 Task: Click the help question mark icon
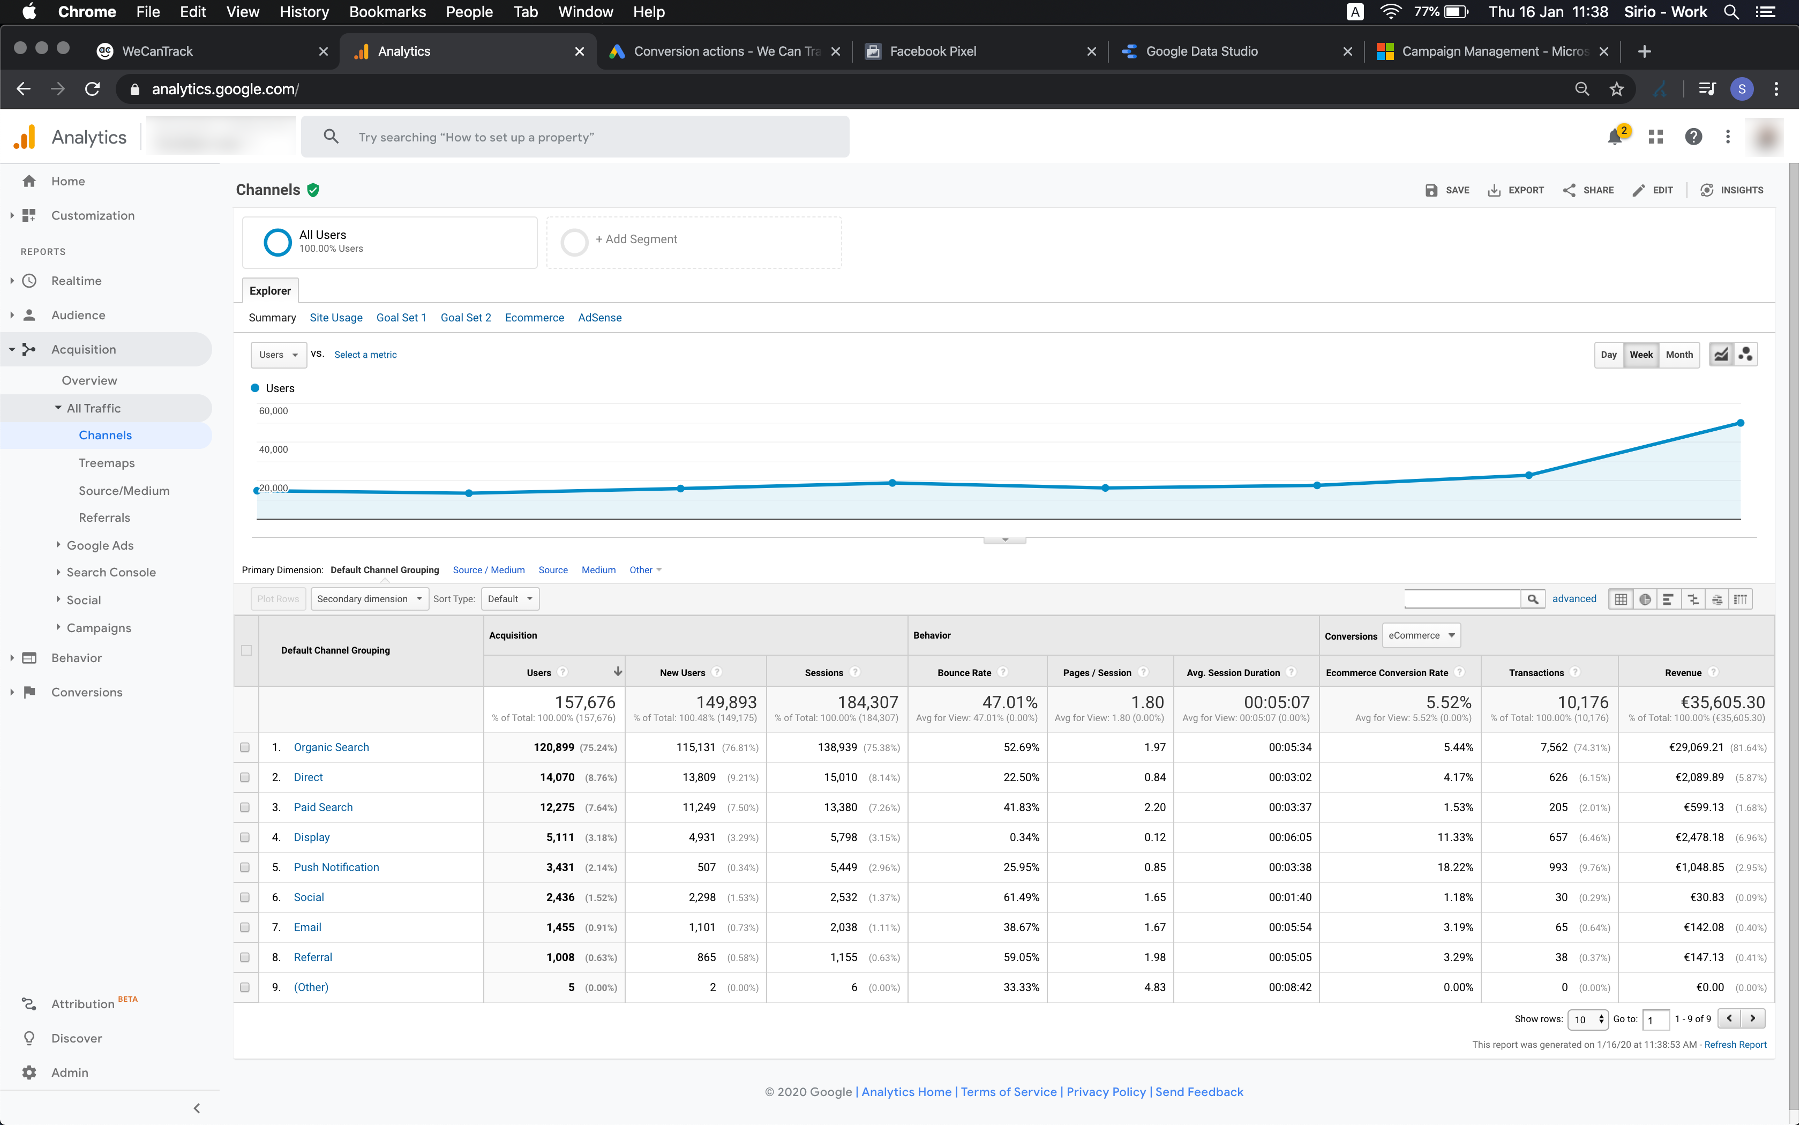pyautogui.click(x=1693, y=137)
